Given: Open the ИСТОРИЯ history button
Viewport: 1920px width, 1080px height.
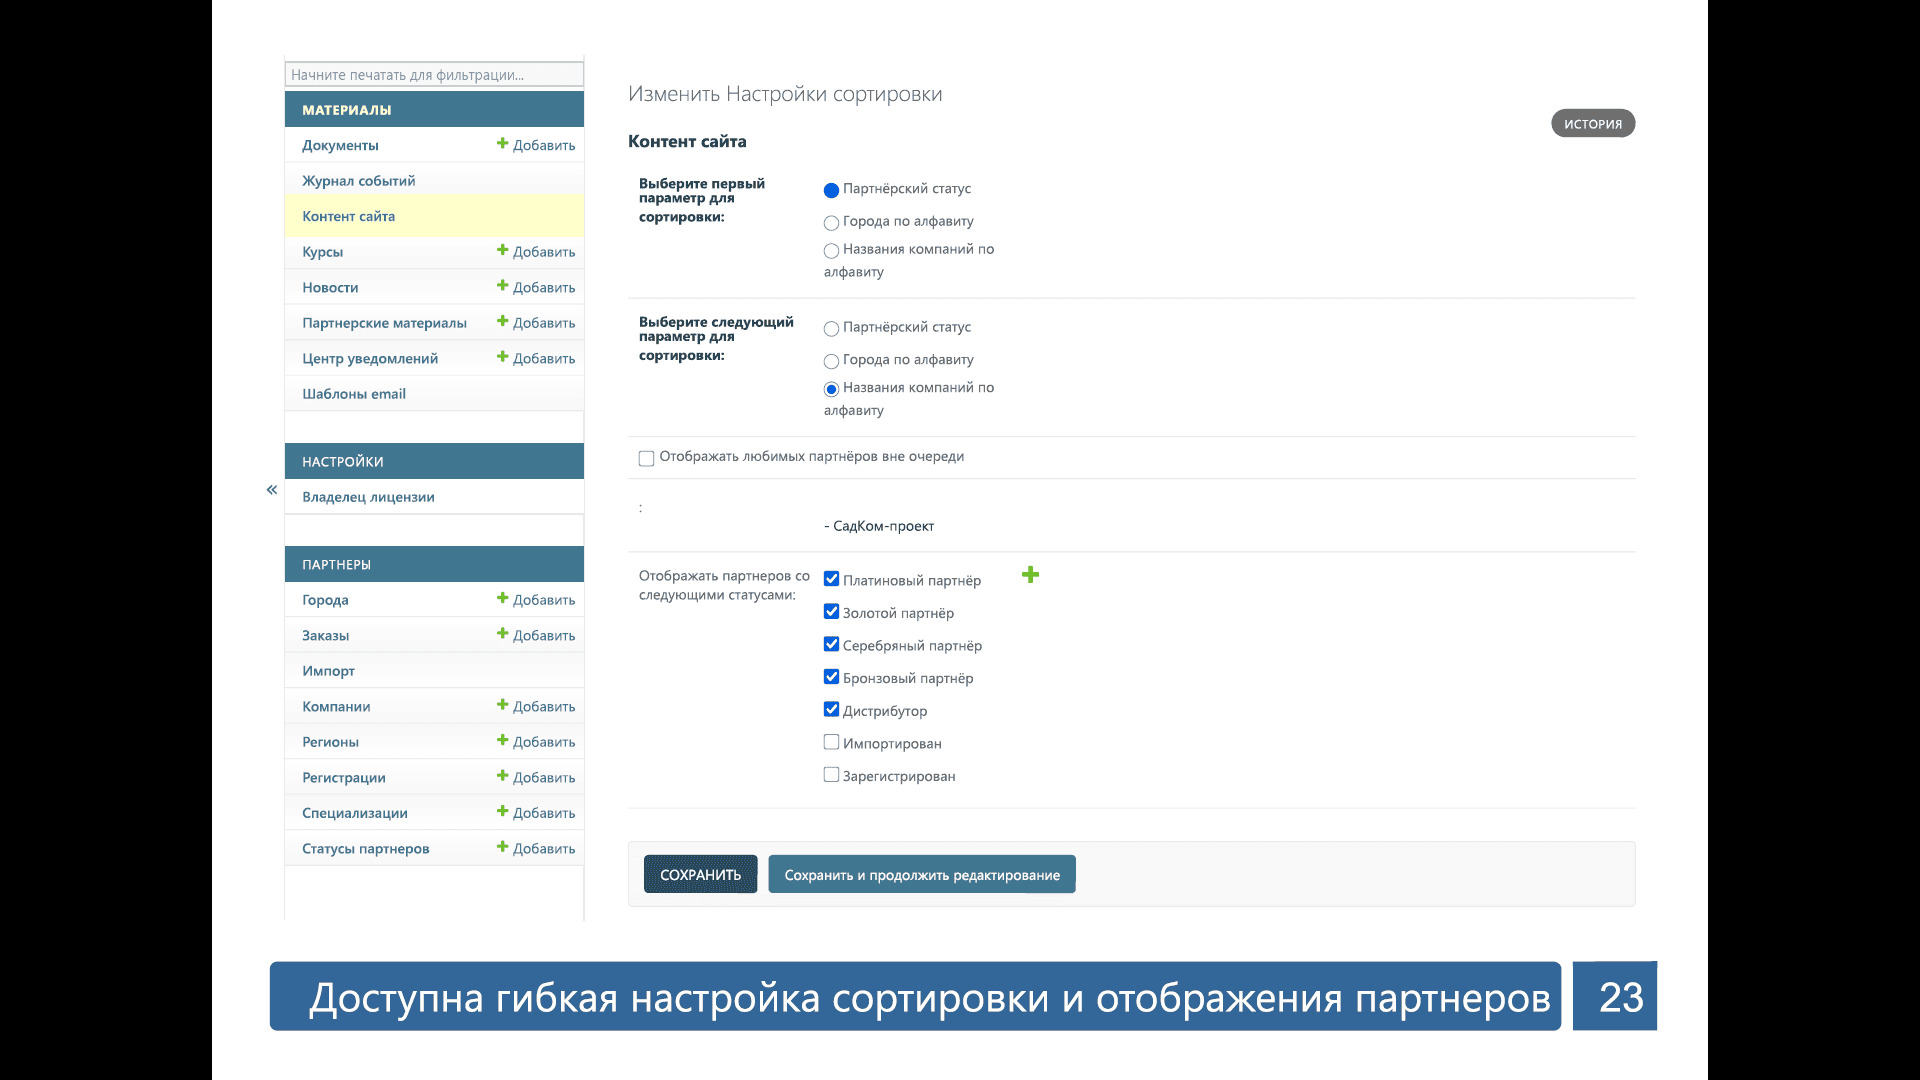Looking at the screenshot, I should [x=1592, y=124].
